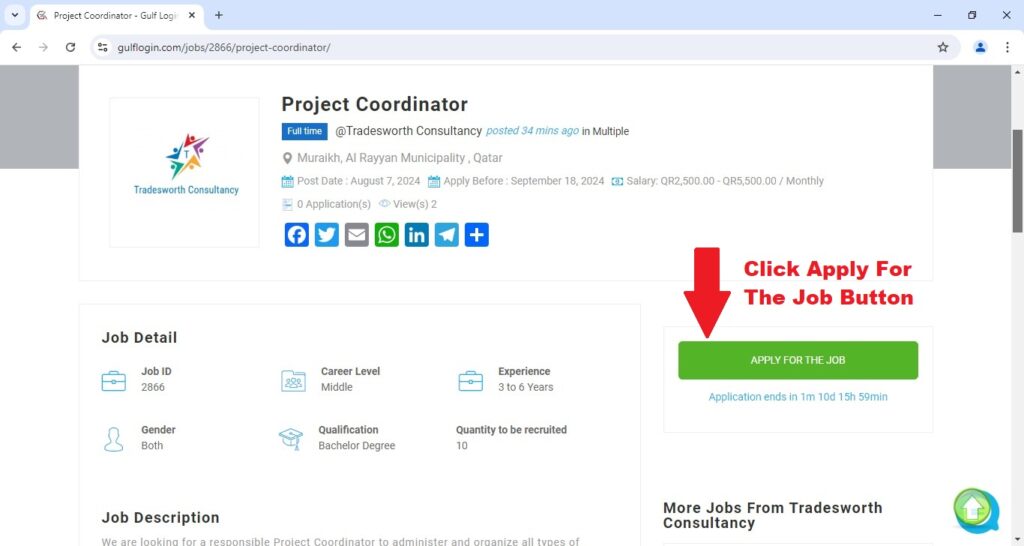The image size is (1024, 546).
Task: View site information icon in address bar
Action: (x=103, y=47)
